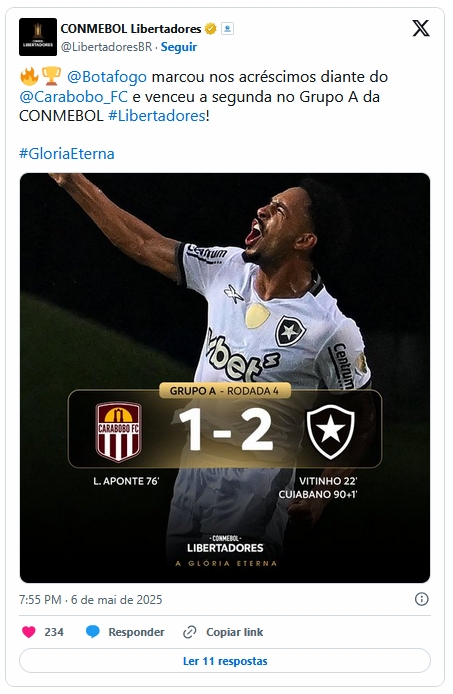
Task: Follow the account via Seguir
Action: 179,47
